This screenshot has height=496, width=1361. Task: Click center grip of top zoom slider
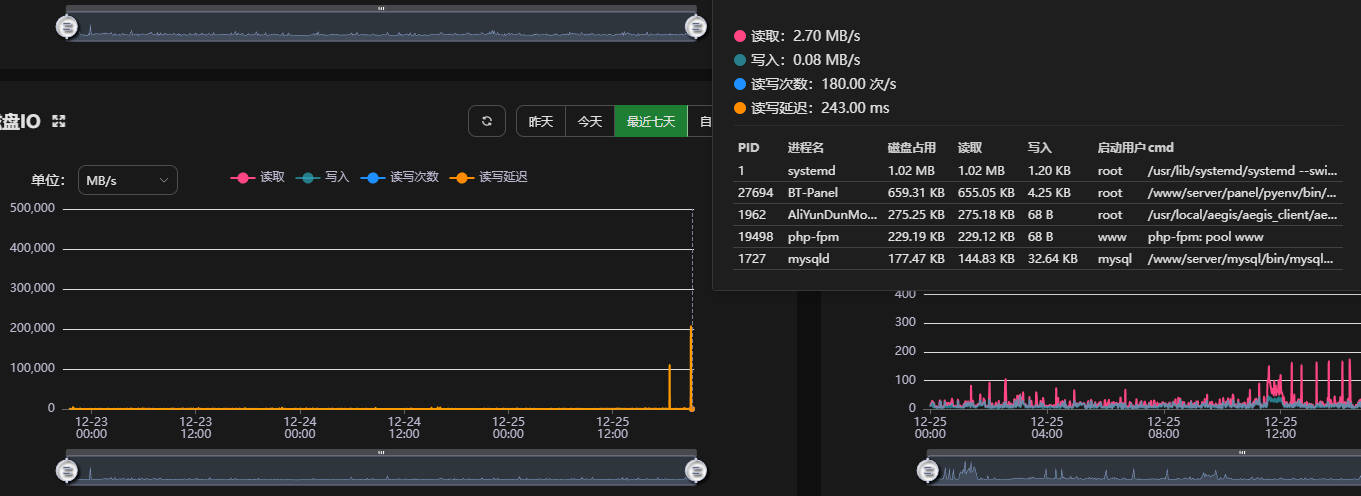(380, 8)
